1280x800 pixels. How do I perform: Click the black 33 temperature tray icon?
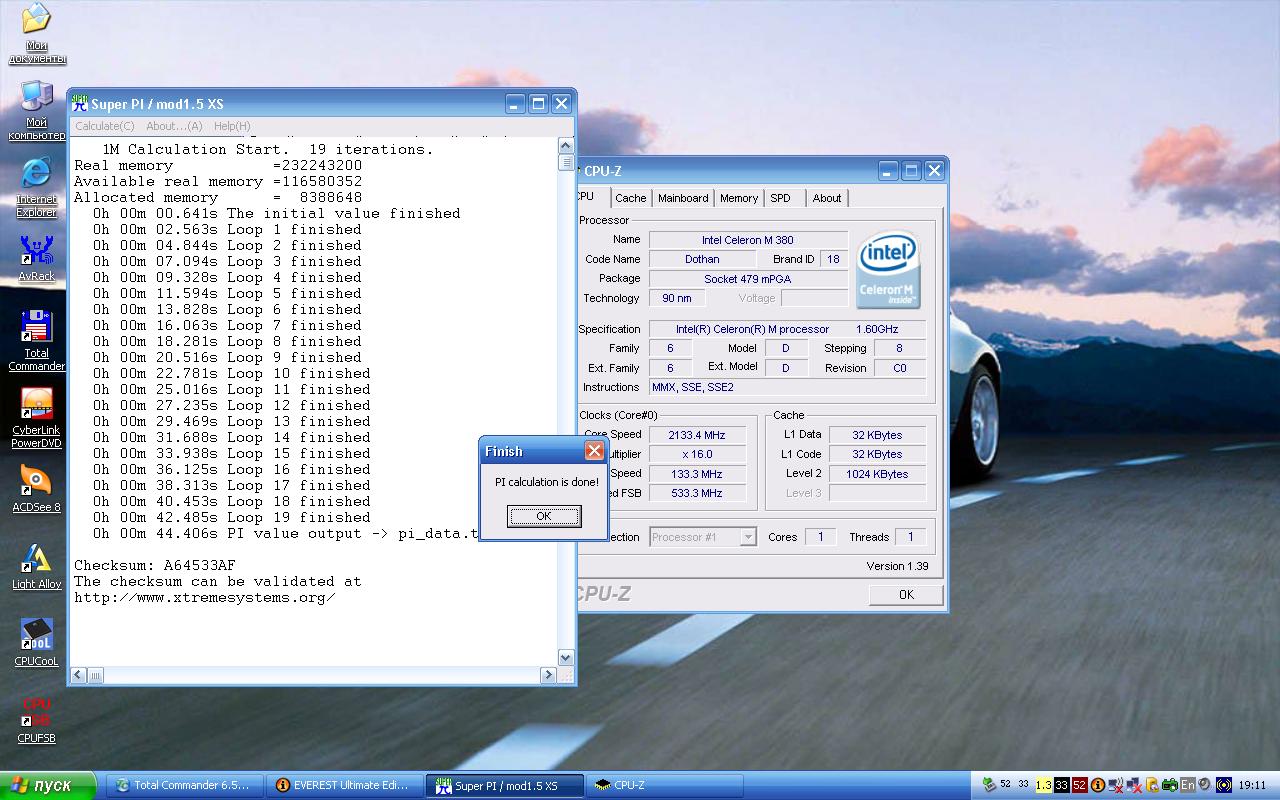point(1062,785)
